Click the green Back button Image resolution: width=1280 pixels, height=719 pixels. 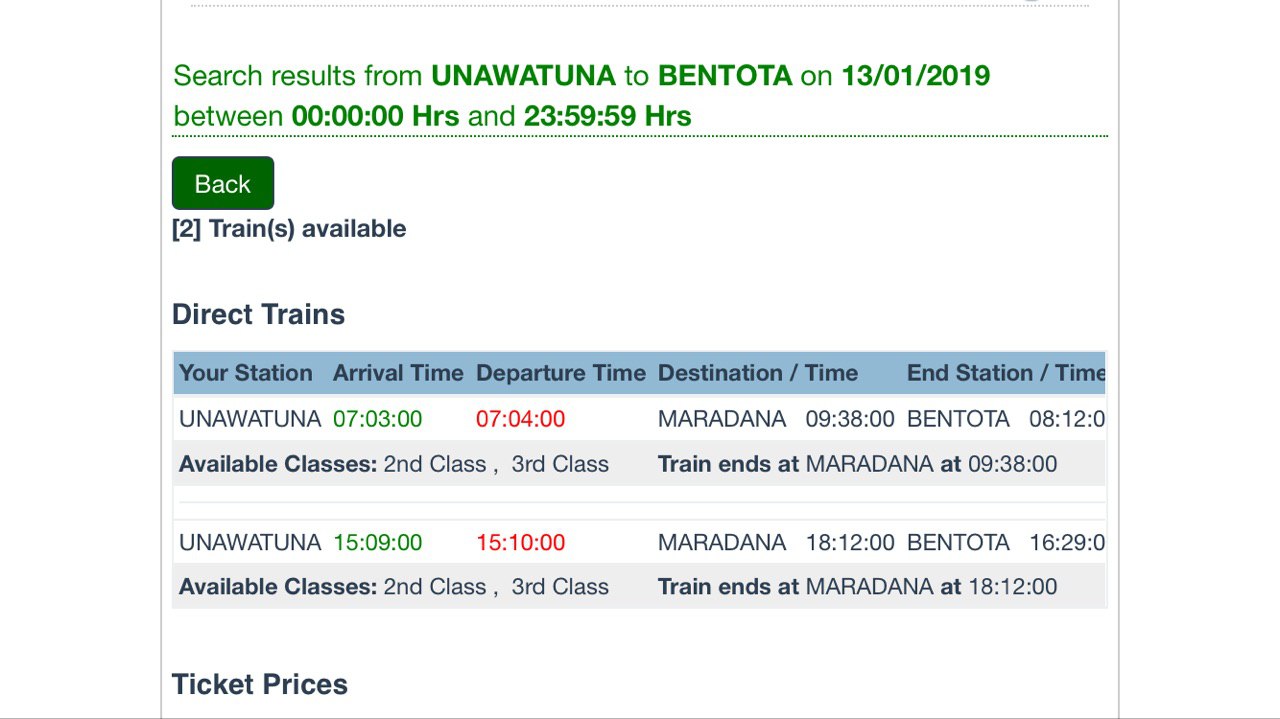[x=223, y=183]
